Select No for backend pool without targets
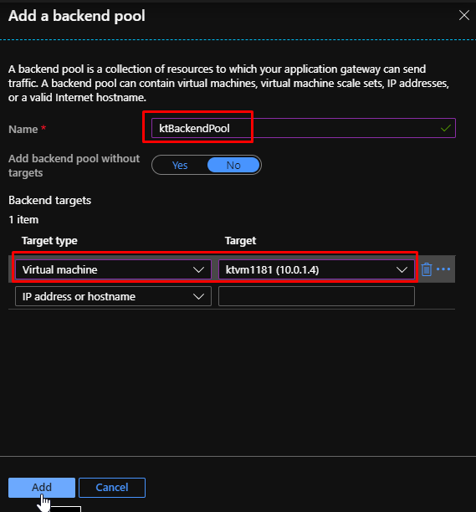The image size is (476, 512). [233, 165]
